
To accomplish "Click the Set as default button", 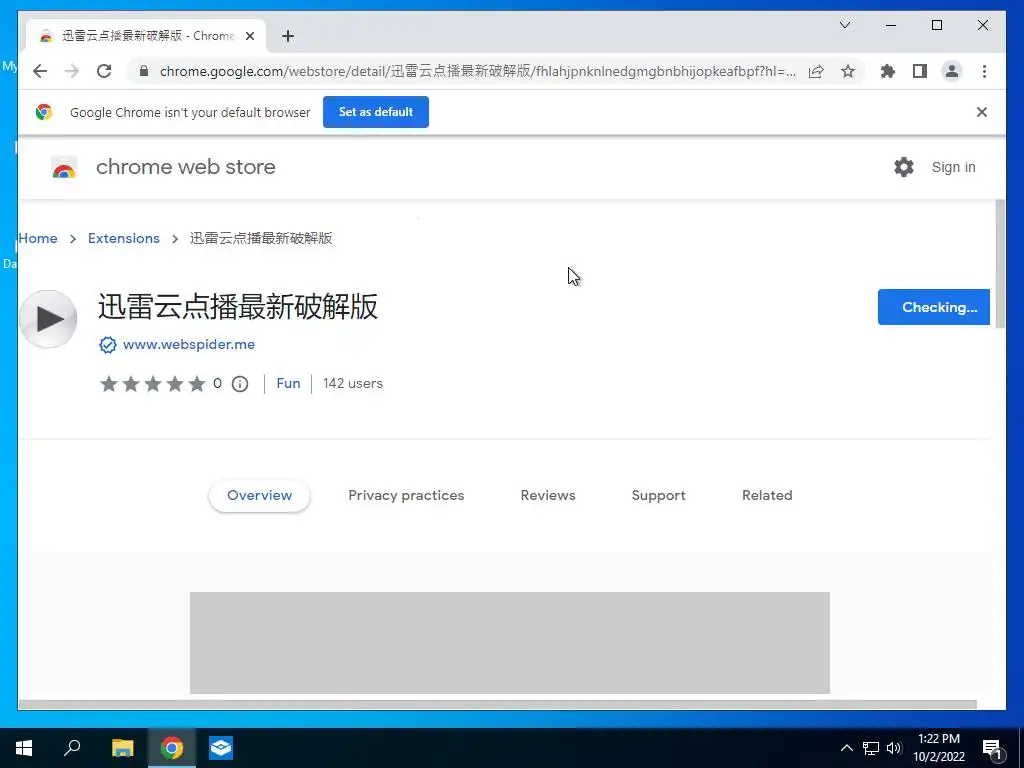I will coord(376,112).
